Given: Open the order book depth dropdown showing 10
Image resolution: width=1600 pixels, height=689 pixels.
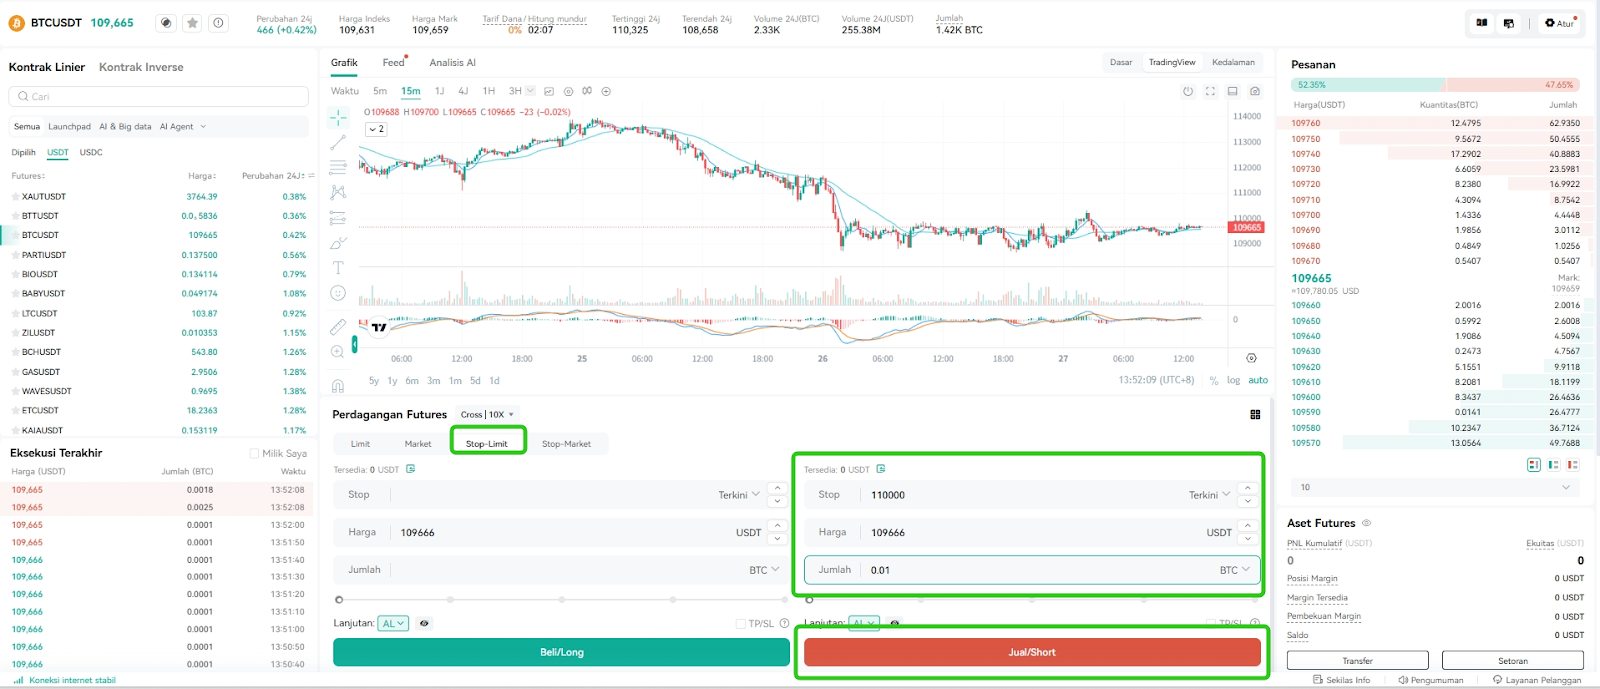Looking at the screenshot, I should tap(1435, 487).
